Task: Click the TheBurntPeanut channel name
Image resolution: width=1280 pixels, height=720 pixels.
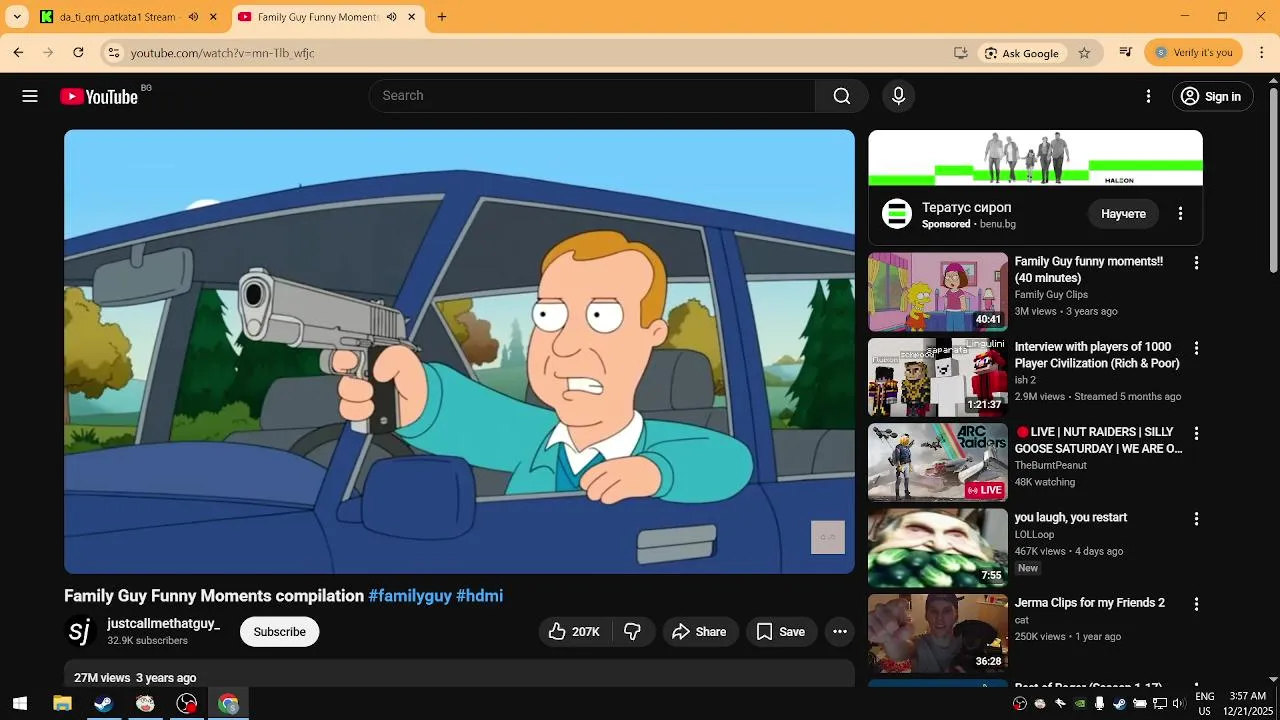Action: [1050, 466]
